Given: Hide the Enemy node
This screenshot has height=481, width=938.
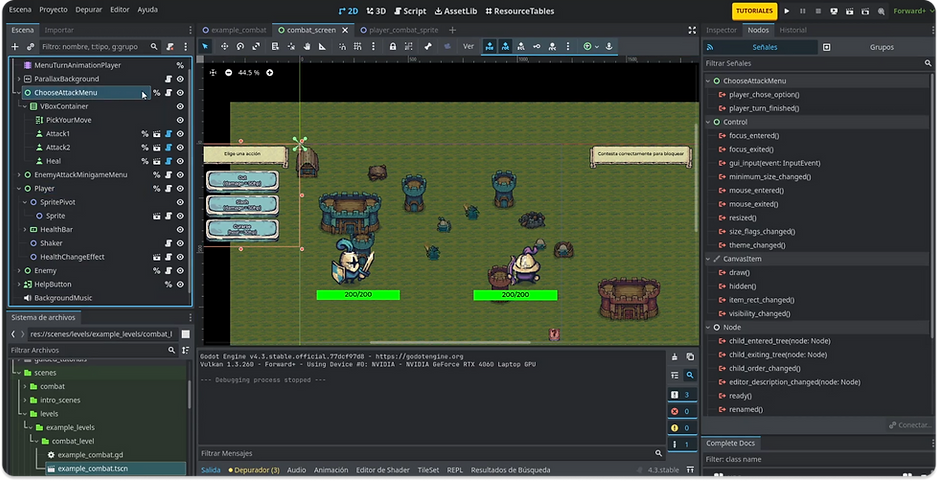Looking at the screenshot, I should [x=180, y=271].
